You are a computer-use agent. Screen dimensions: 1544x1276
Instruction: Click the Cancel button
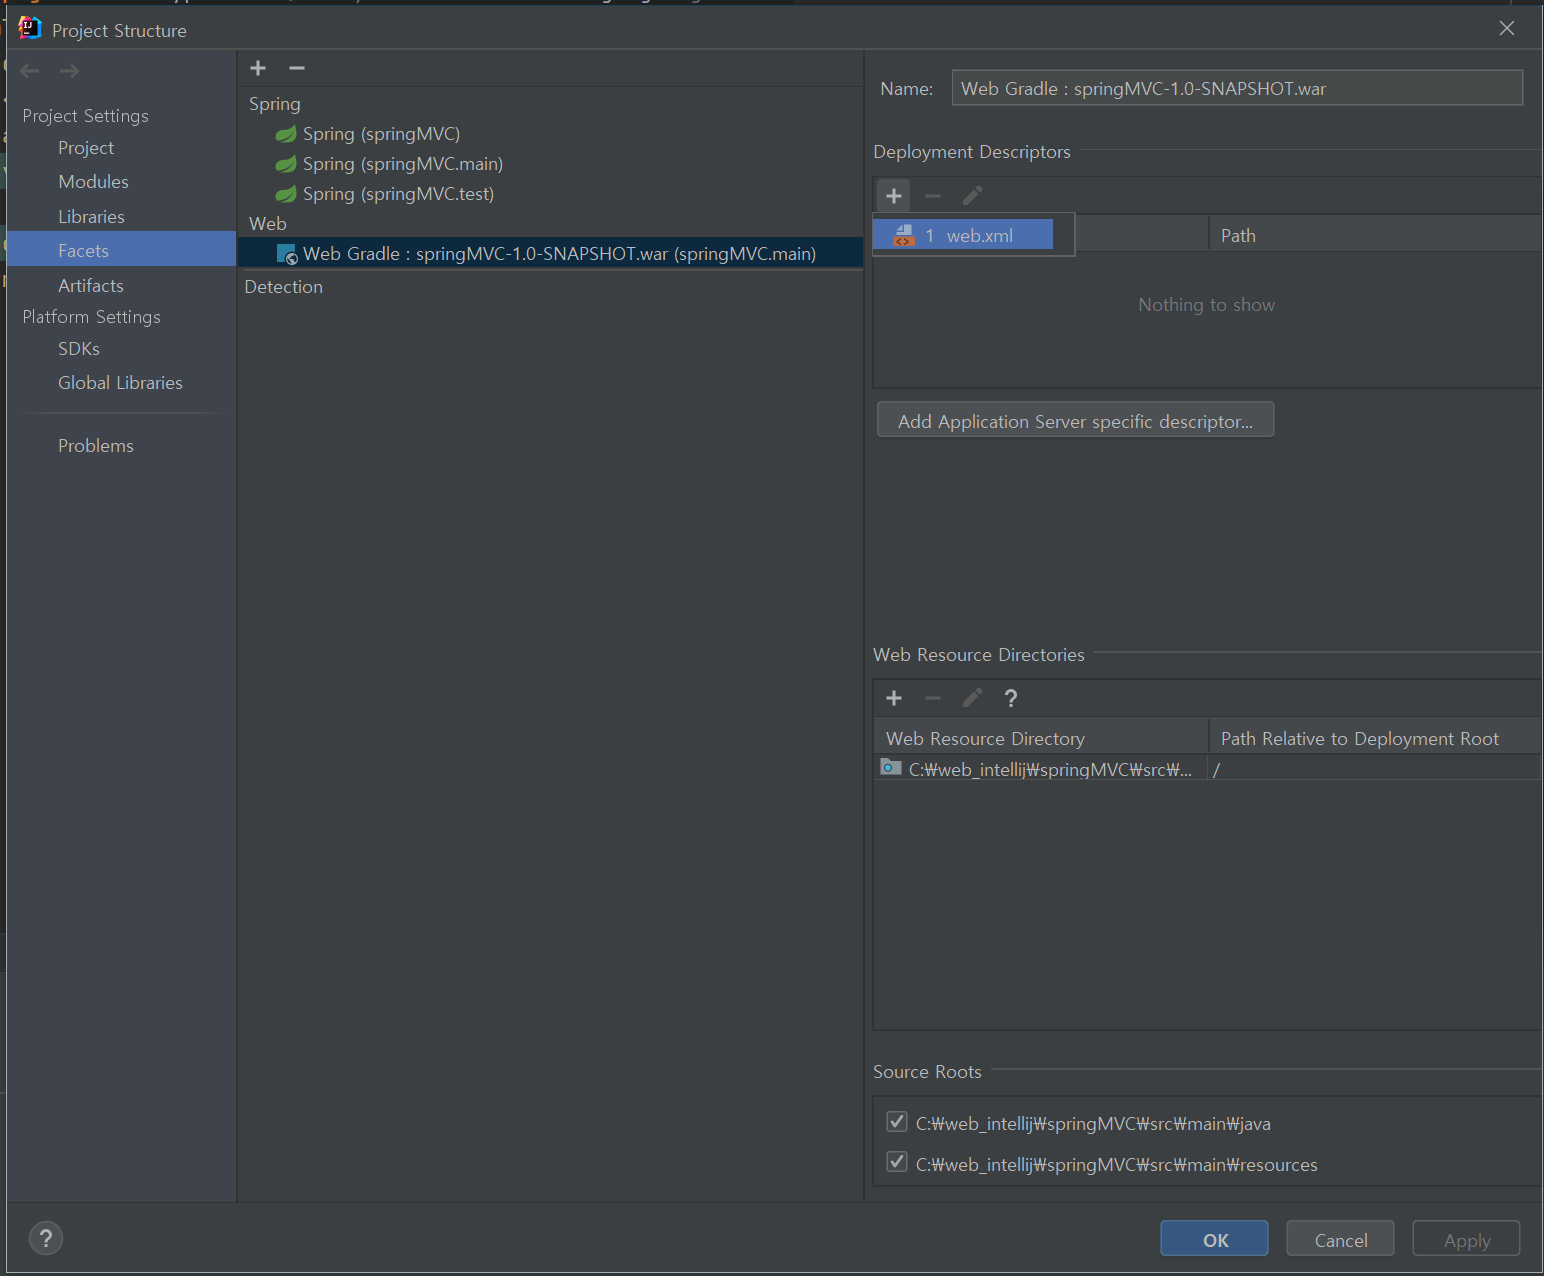(x=1340, y=1239)
